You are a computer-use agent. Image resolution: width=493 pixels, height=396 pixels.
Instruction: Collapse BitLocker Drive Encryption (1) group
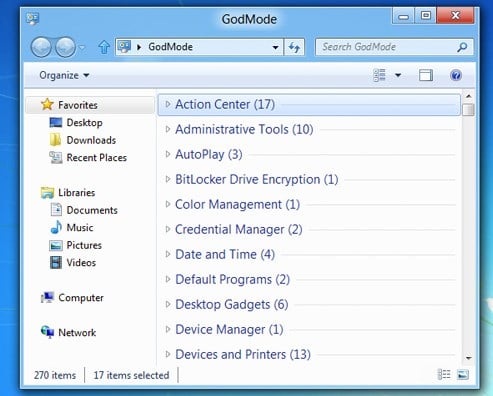pos(168,179)
